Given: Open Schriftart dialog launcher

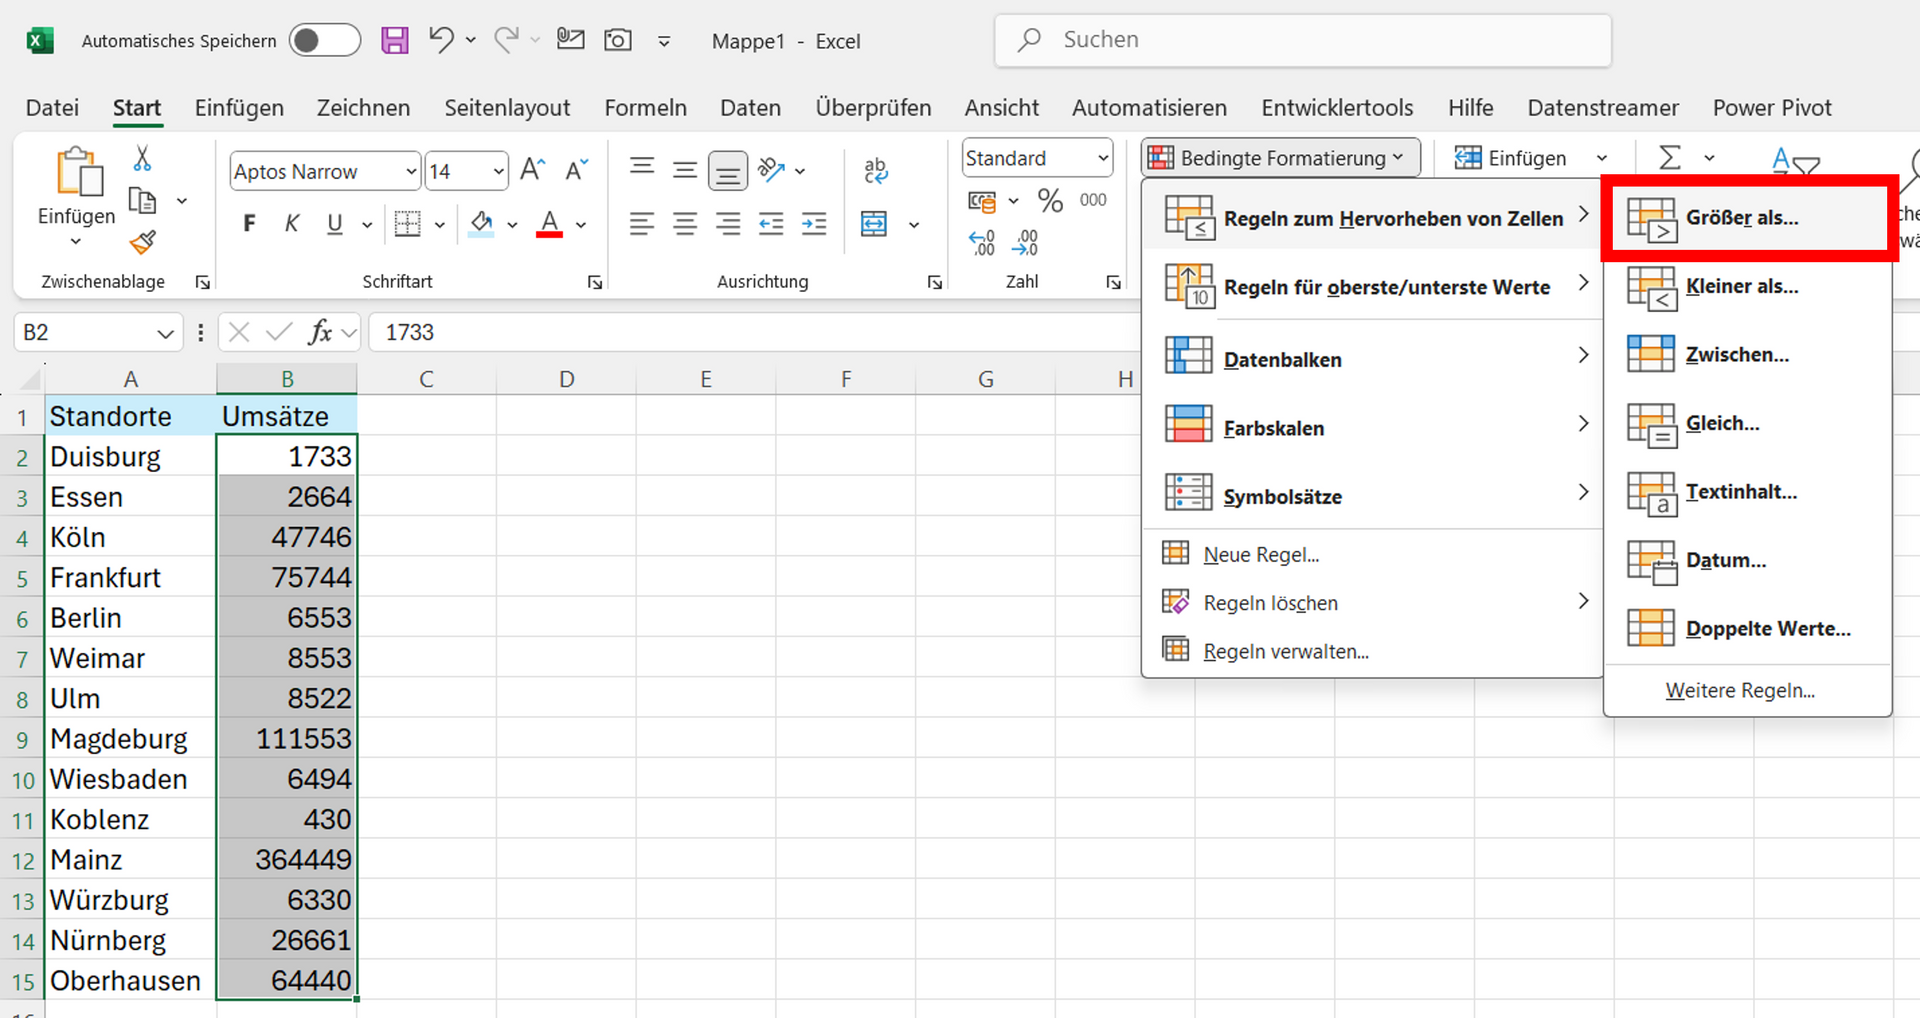Looking at the screenshot, I should tap(595, 283).
